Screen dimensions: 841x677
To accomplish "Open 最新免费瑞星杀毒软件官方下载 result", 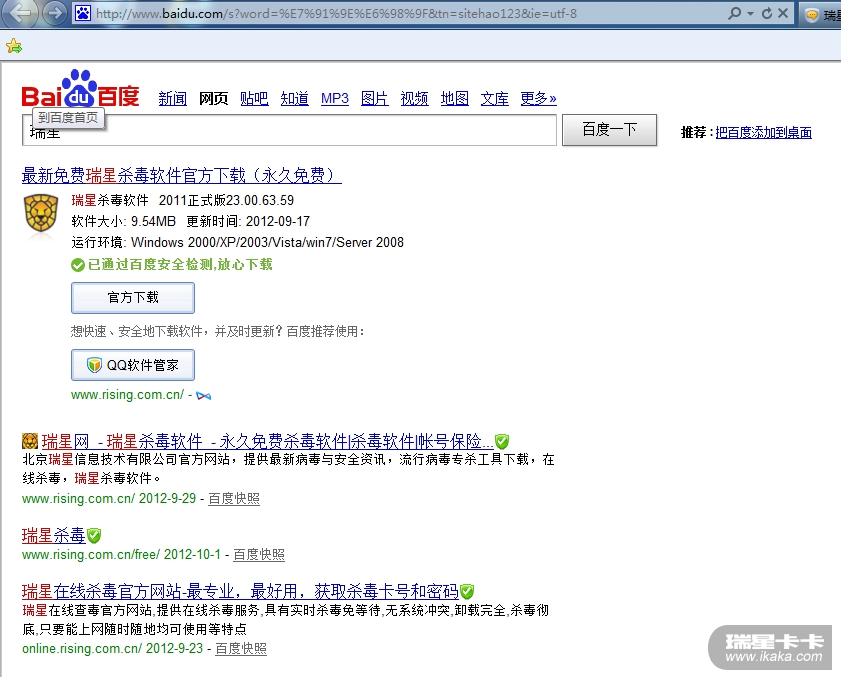I will coord(181,175).
